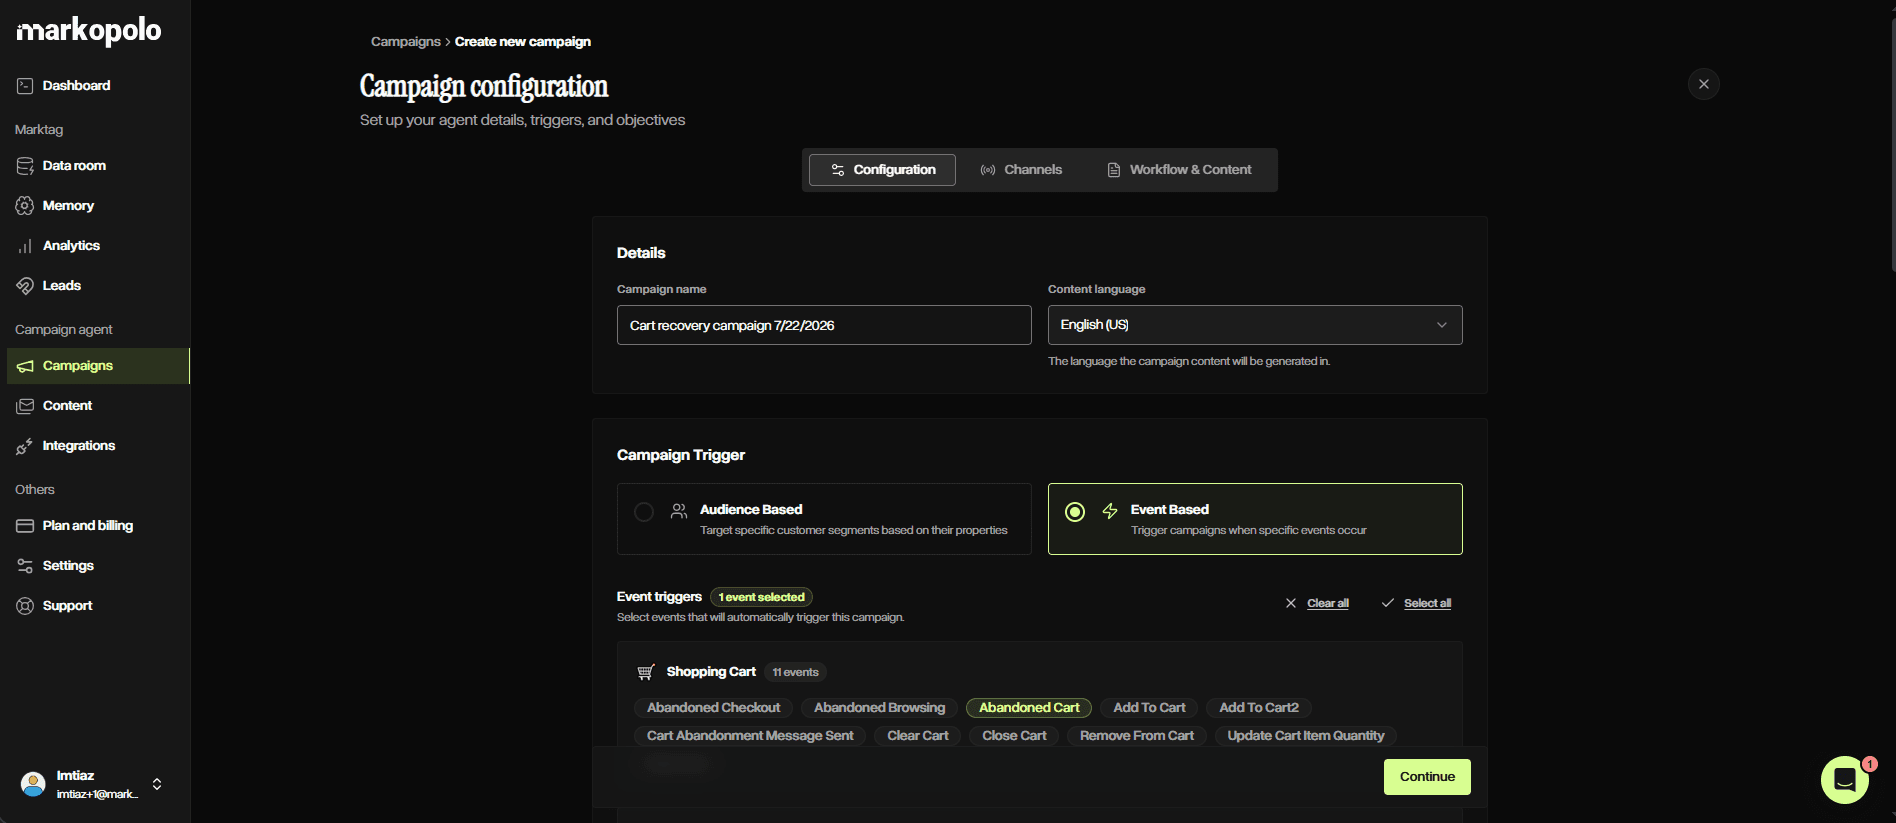Switch to the Channels tab
This screenshot has height=823, width=1896.
coord(1021,170)
